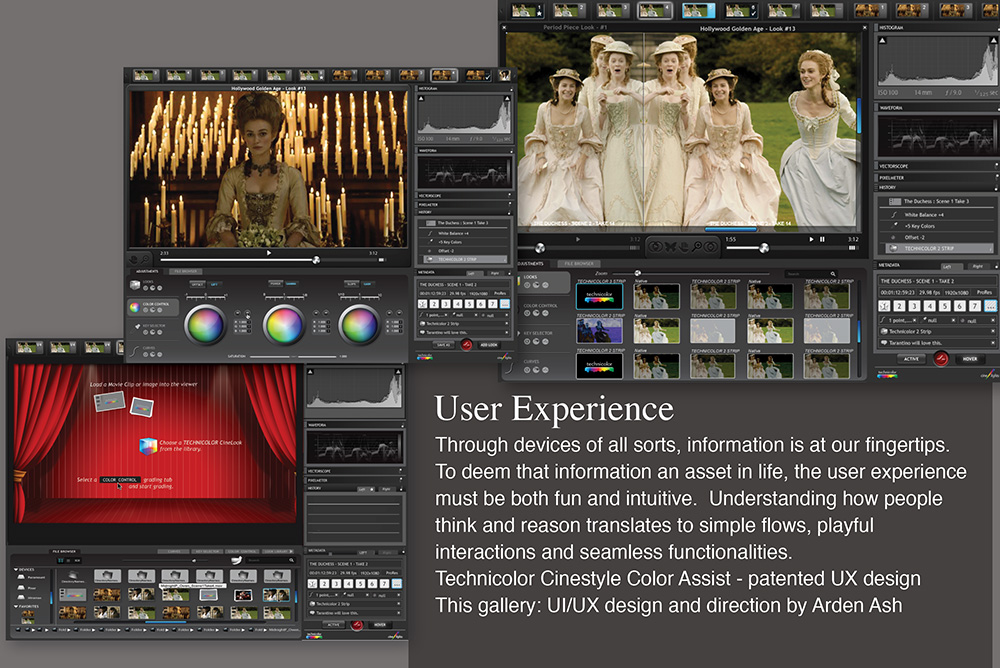Toggle the Active button in top-right panel

click(912, 358)
